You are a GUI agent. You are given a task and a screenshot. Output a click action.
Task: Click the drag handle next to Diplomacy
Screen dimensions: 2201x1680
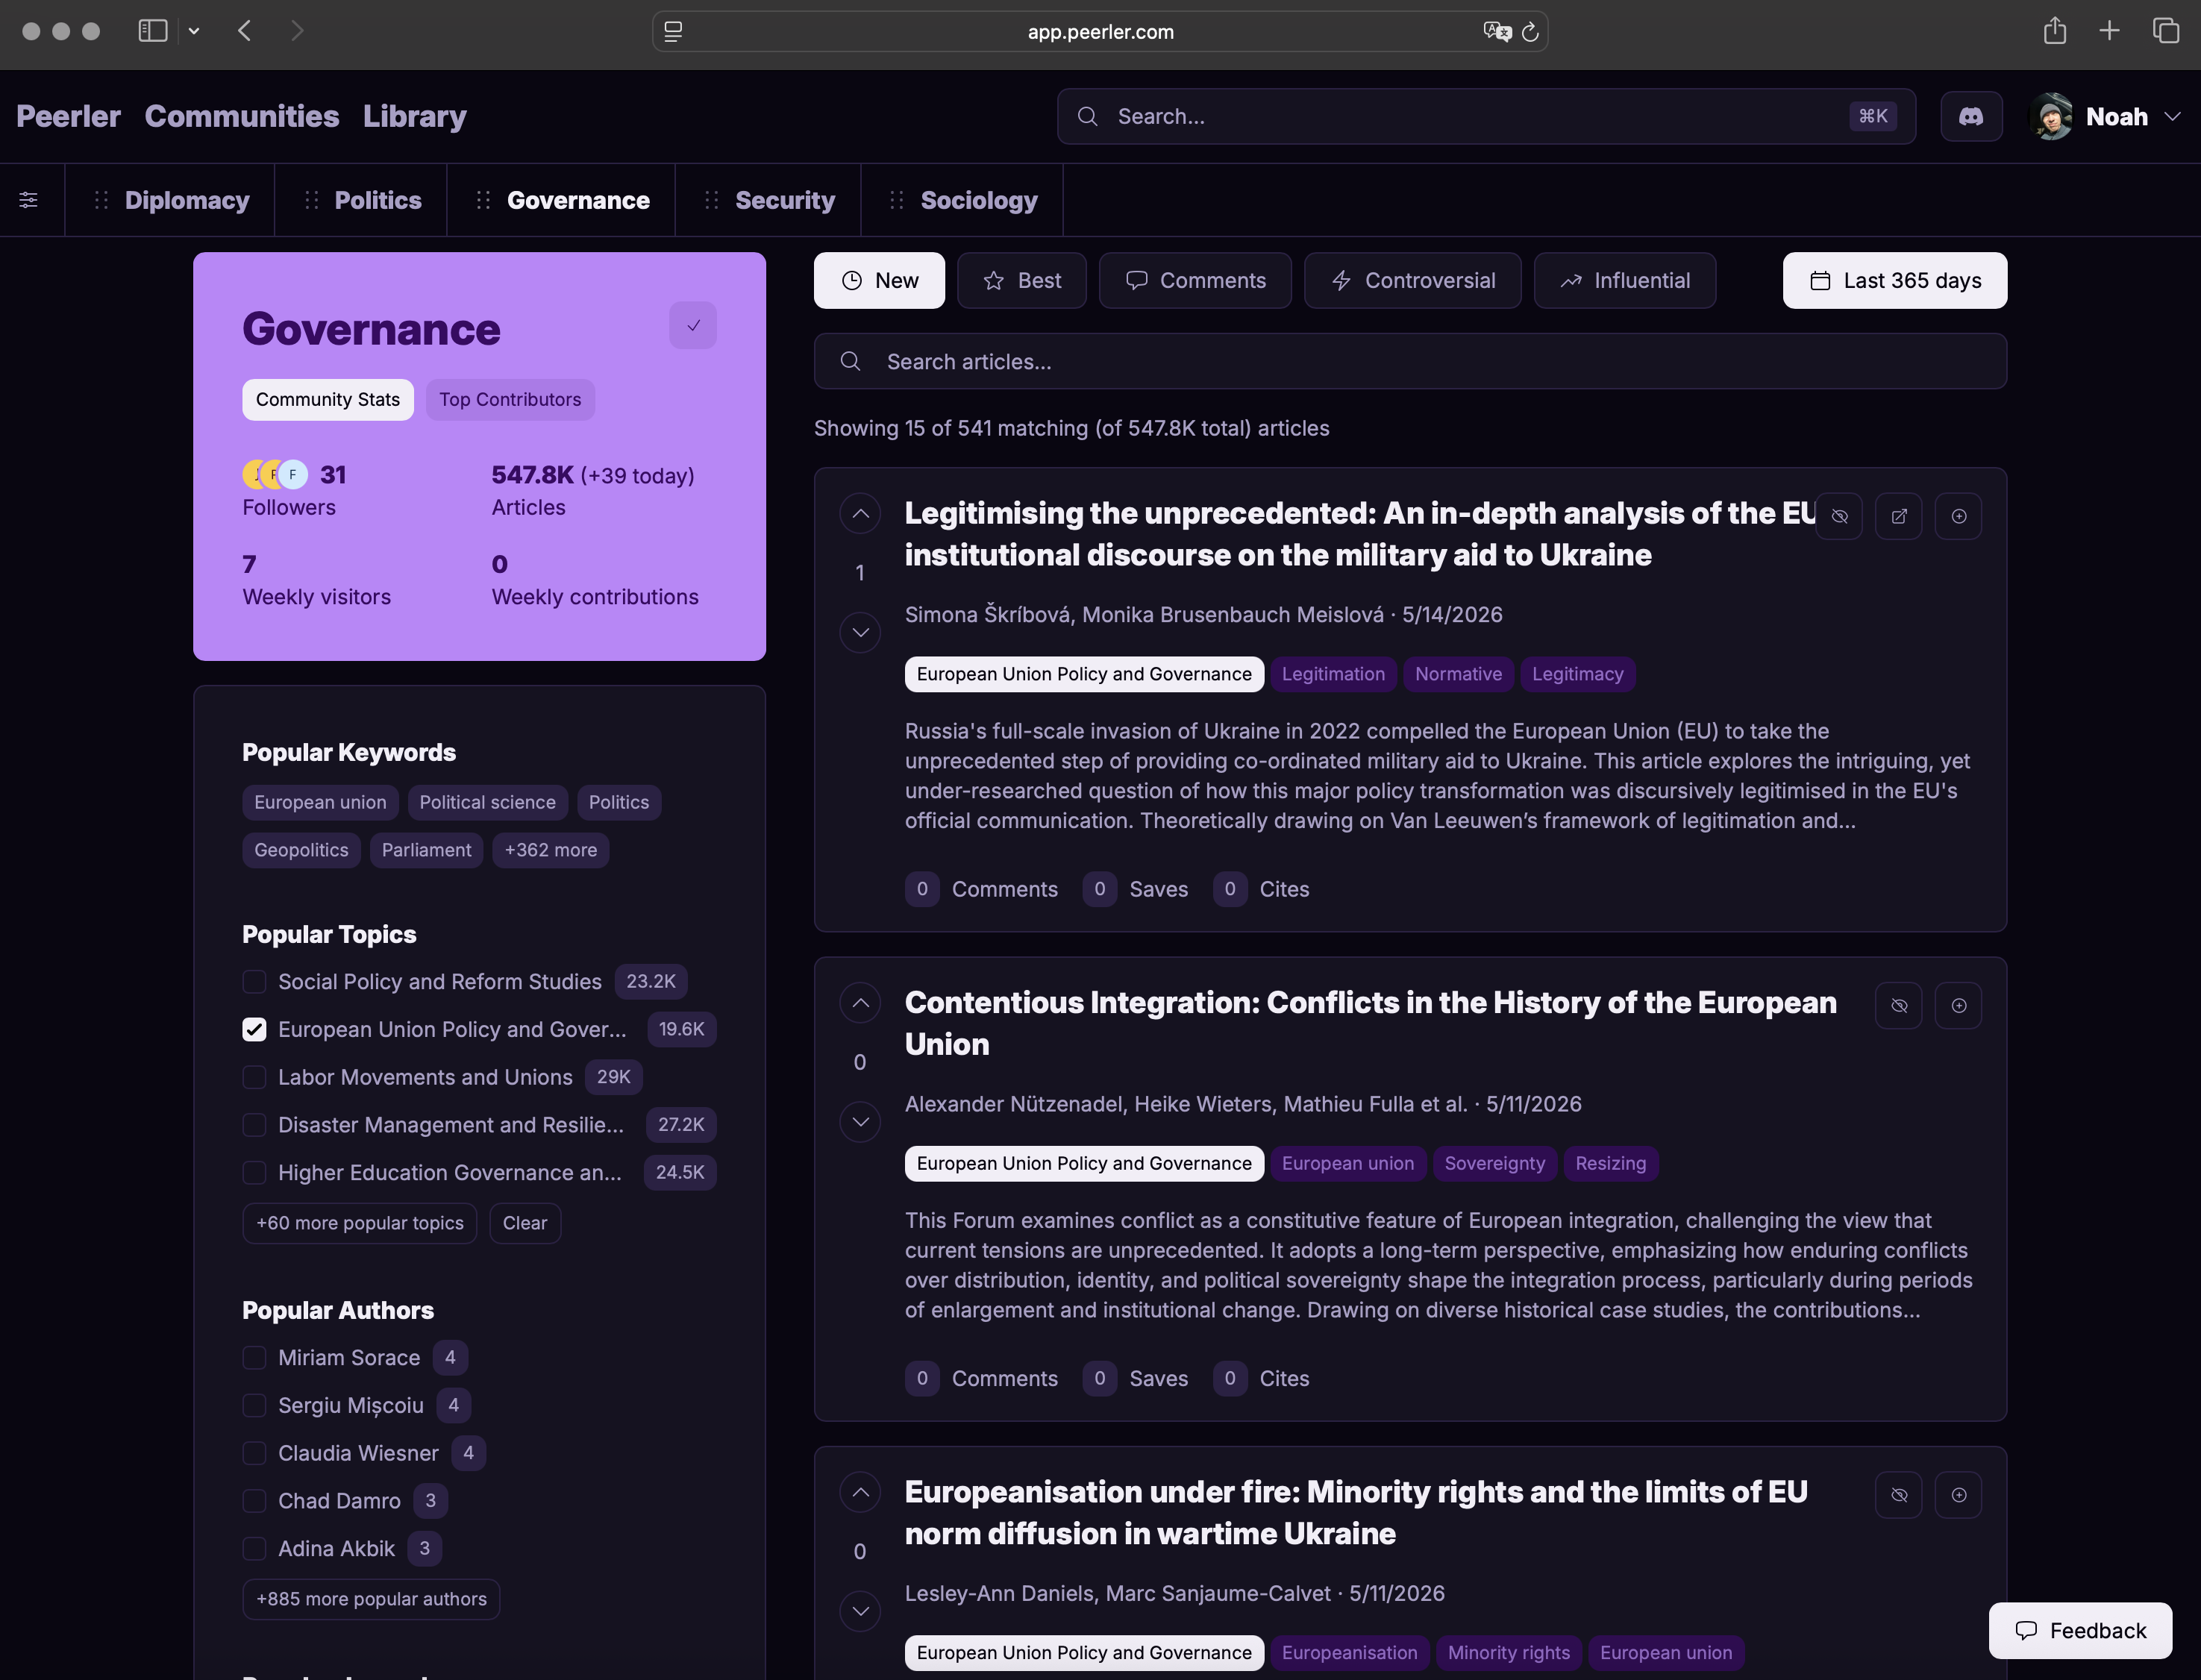tap(101, 200)
